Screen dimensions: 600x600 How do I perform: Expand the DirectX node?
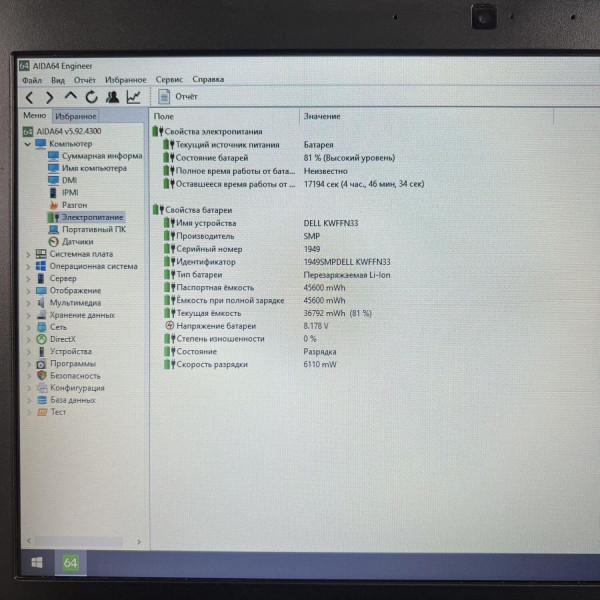coord(28,340)
